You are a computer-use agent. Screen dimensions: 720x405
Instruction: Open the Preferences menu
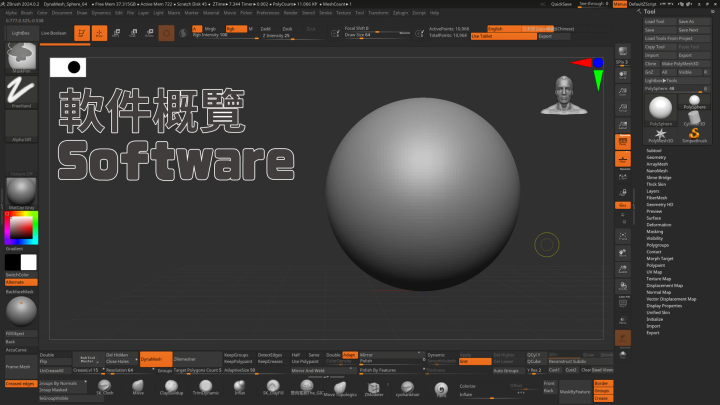coord(268,13)
